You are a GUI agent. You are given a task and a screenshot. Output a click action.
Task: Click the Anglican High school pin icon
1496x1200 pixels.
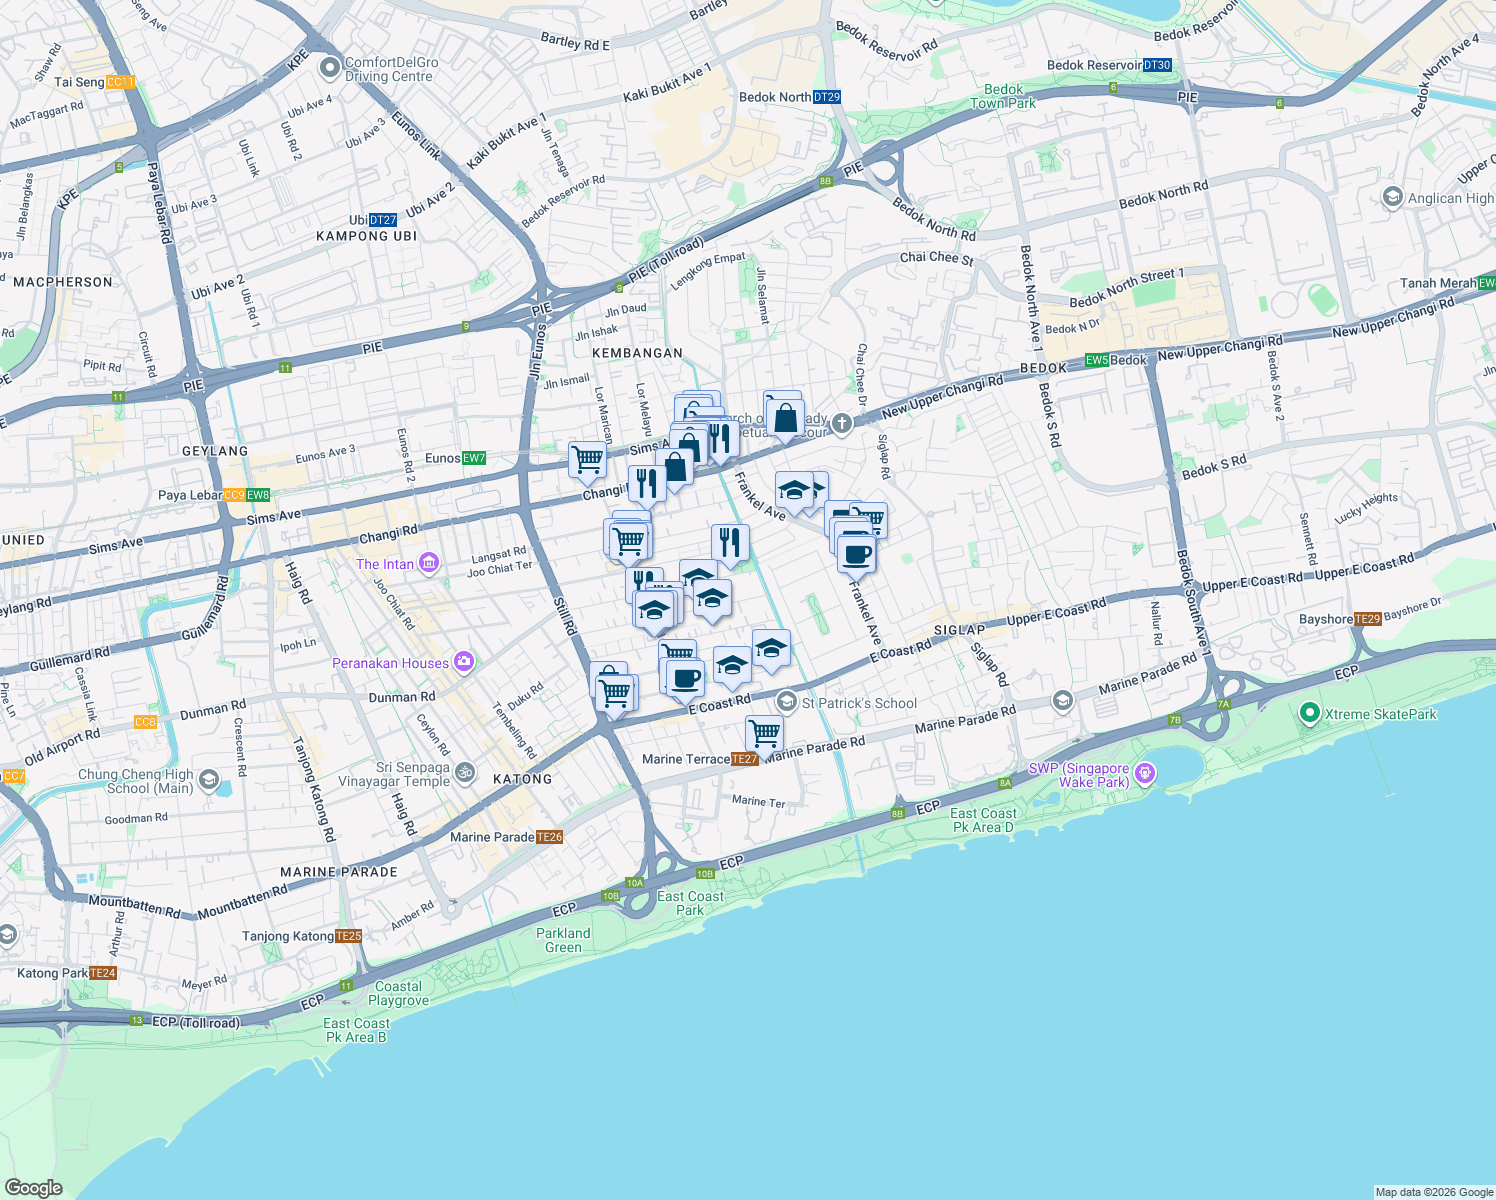1392,197
